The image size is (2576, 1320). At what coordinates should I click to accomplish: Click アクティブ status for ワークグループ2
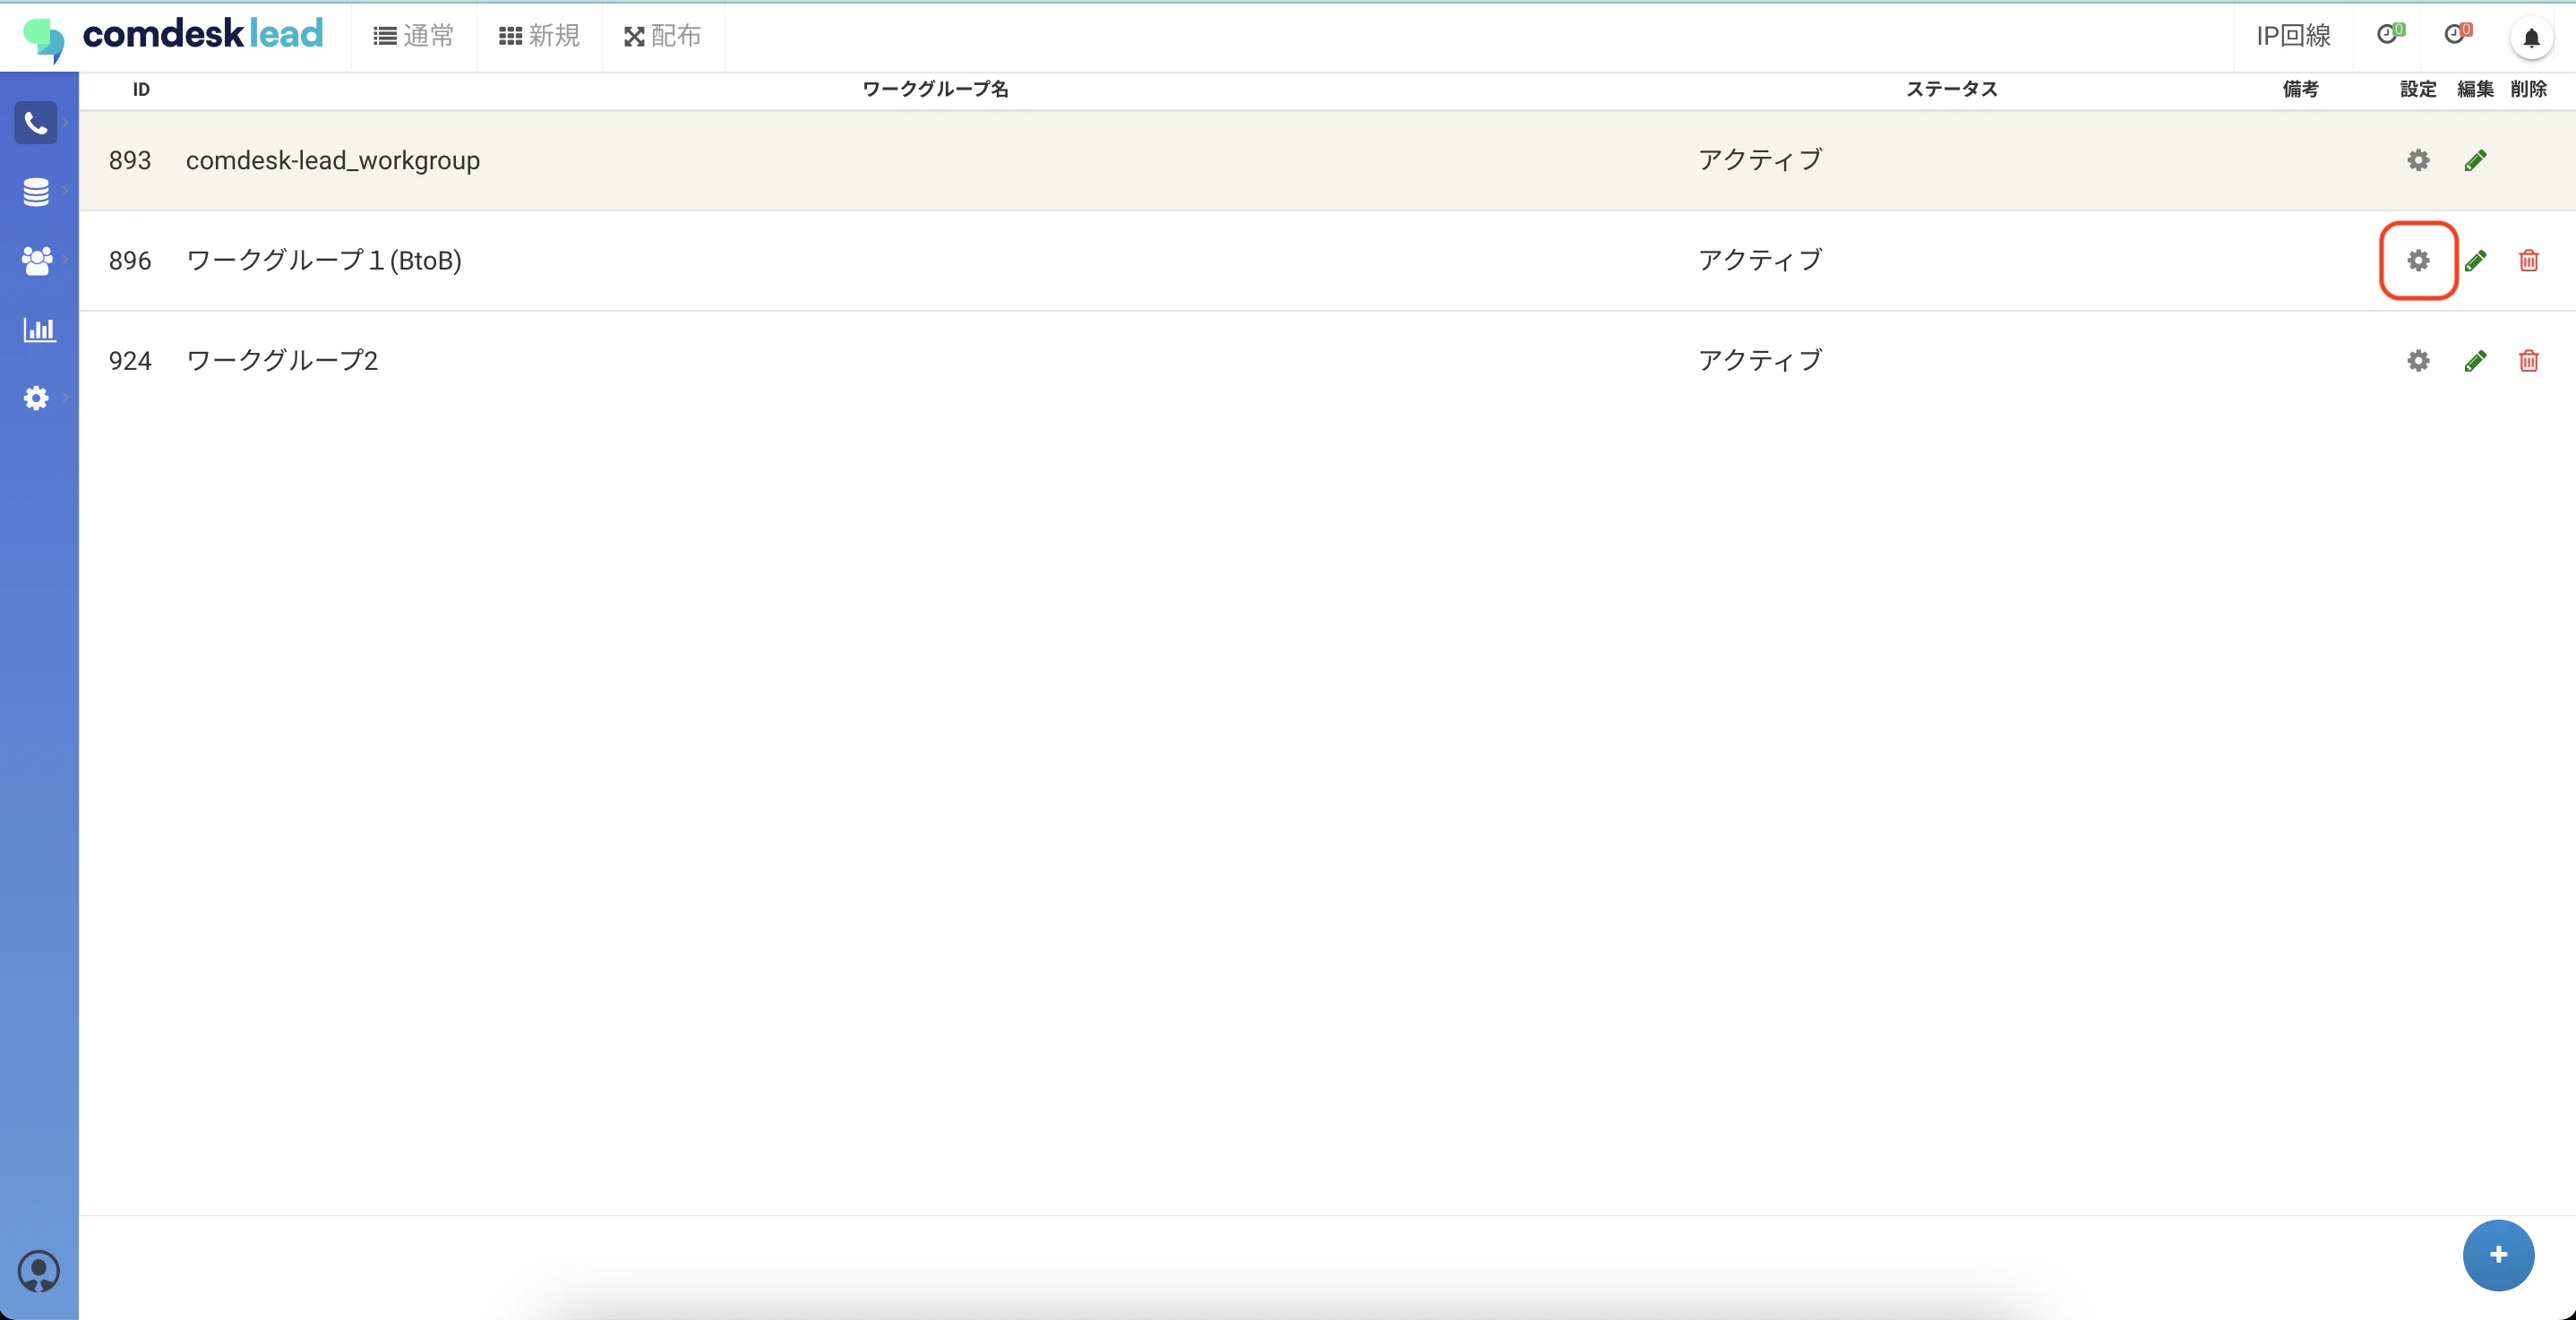1760,360
